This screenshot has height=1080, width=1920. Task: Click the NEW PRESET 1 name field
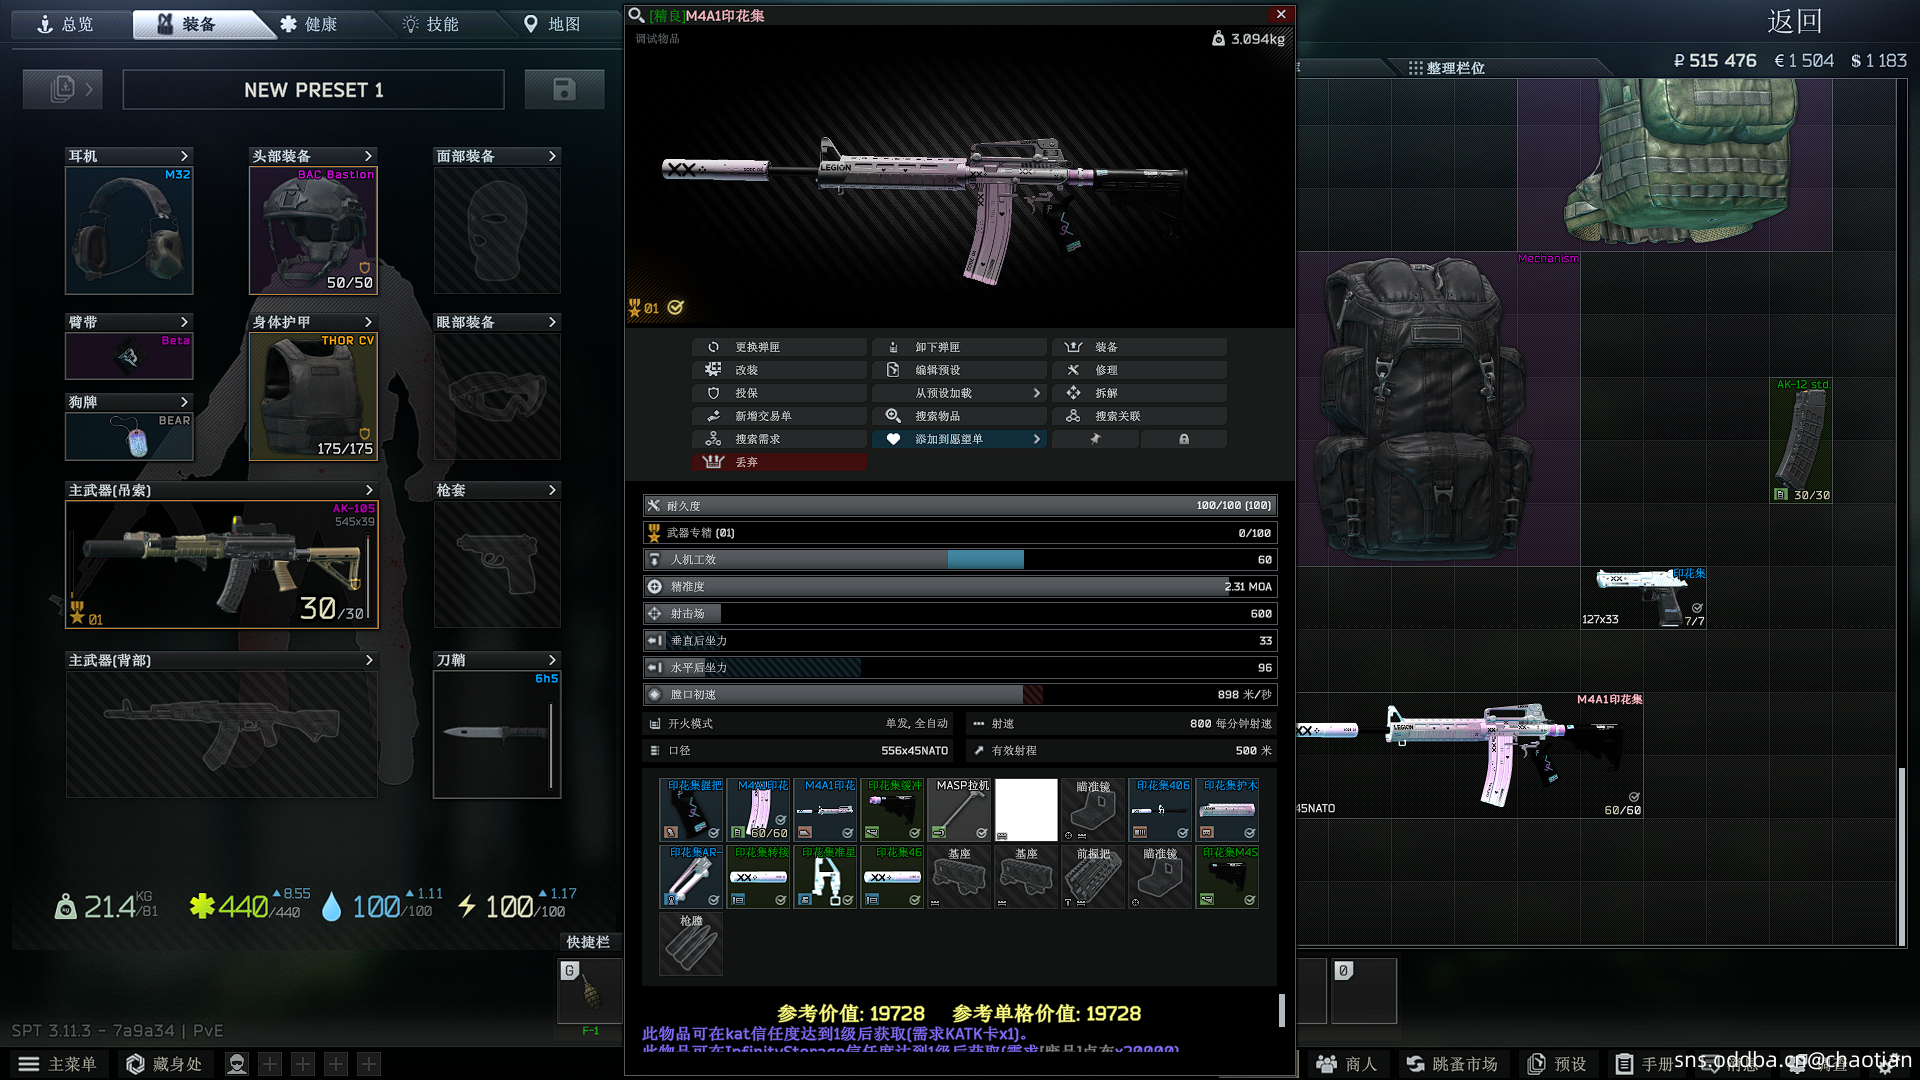pyautogui.click(x=313, y=90)
